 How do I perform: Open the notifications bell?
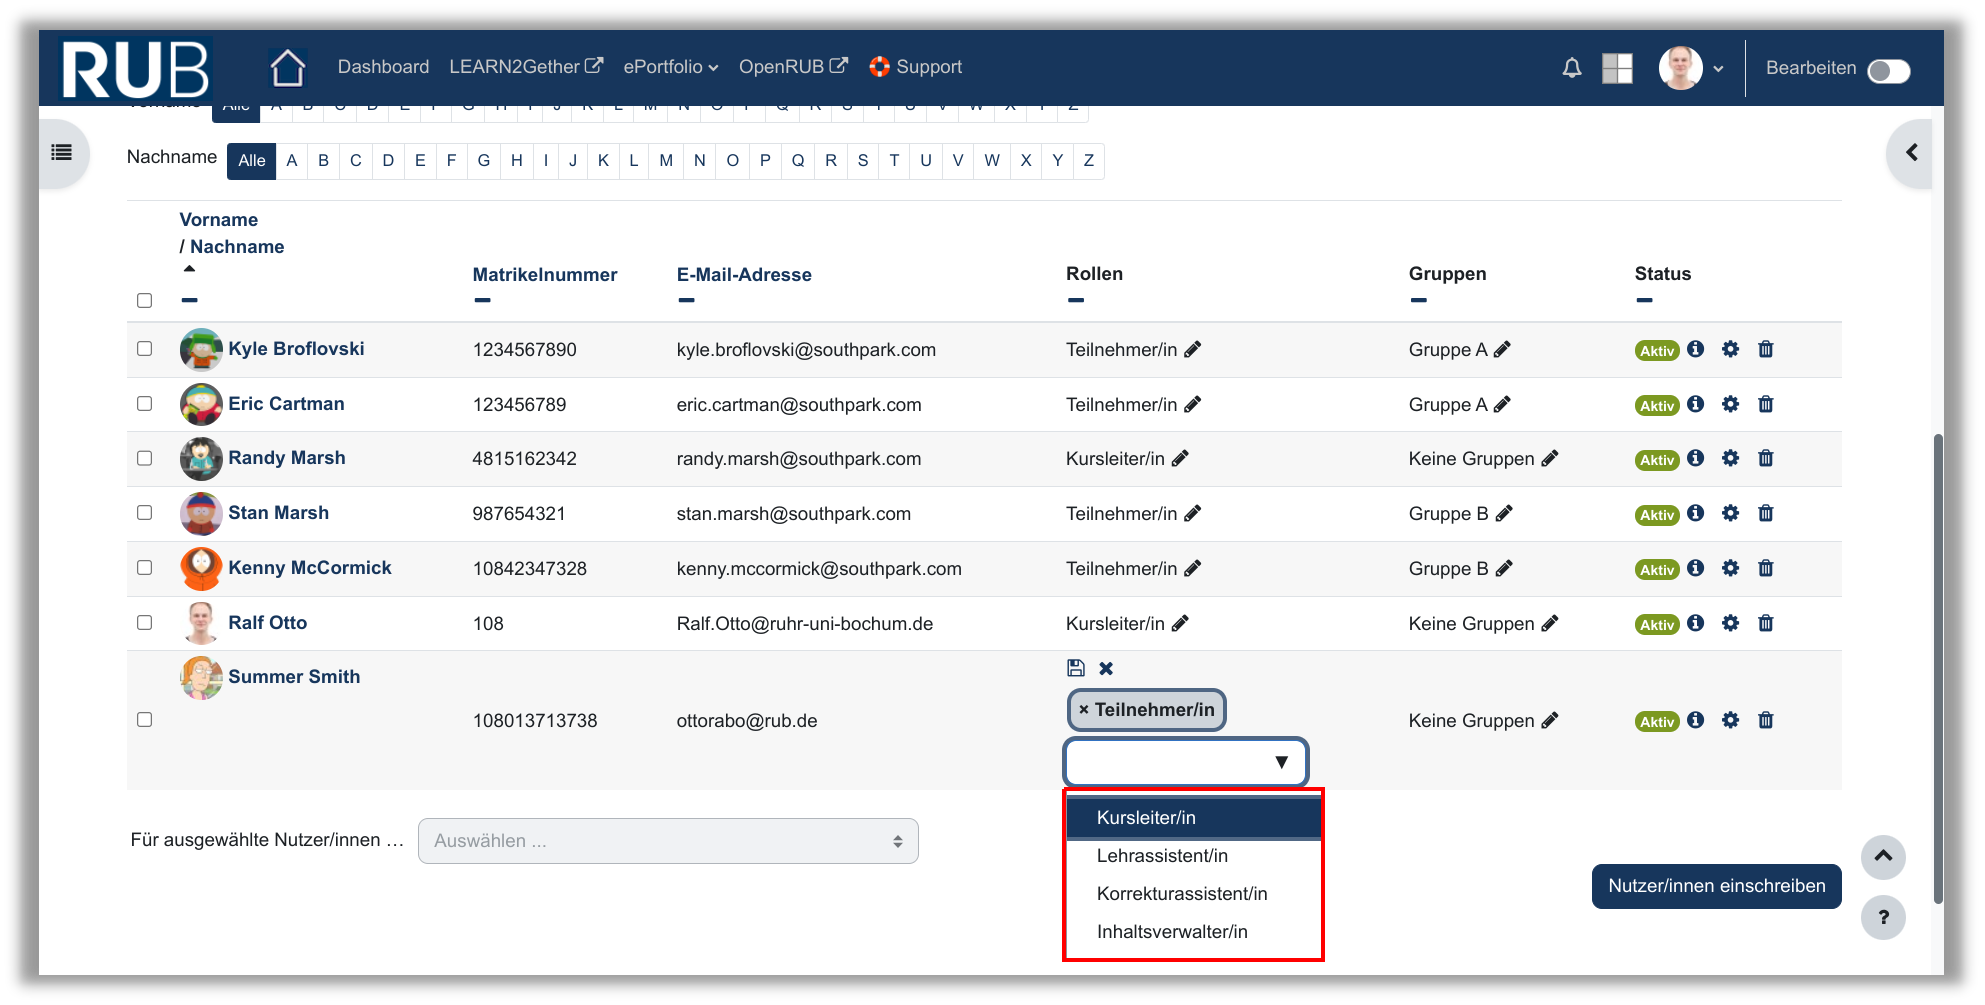(x=1572, y=68)
